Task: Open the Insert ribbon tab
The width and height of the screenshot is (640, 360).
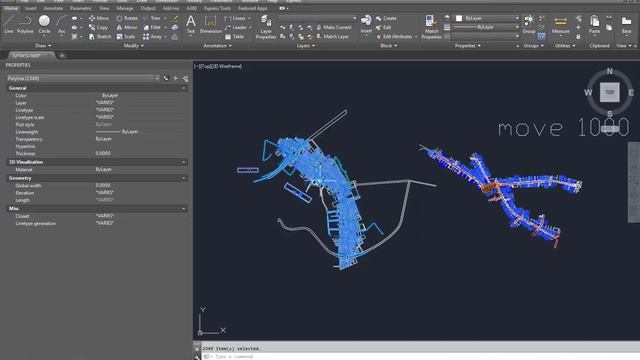Action: 31,8
